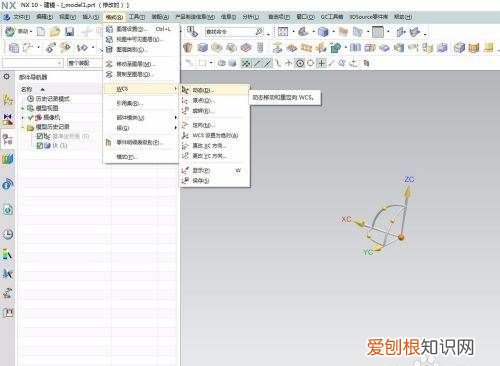Open the Constraint Navigator sidebar icon
500x366 pixels.
[x=8, y=119]
